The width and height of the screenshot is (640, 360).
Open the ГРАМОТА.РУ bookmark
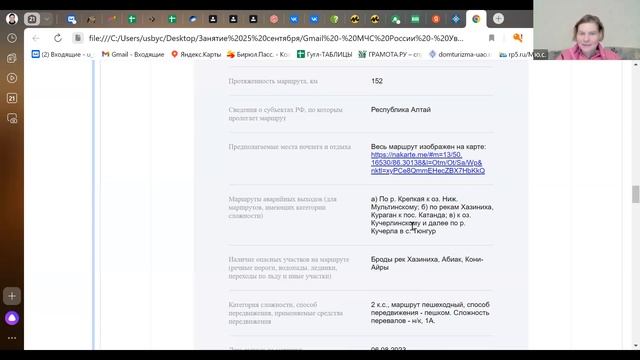point(389,54)
